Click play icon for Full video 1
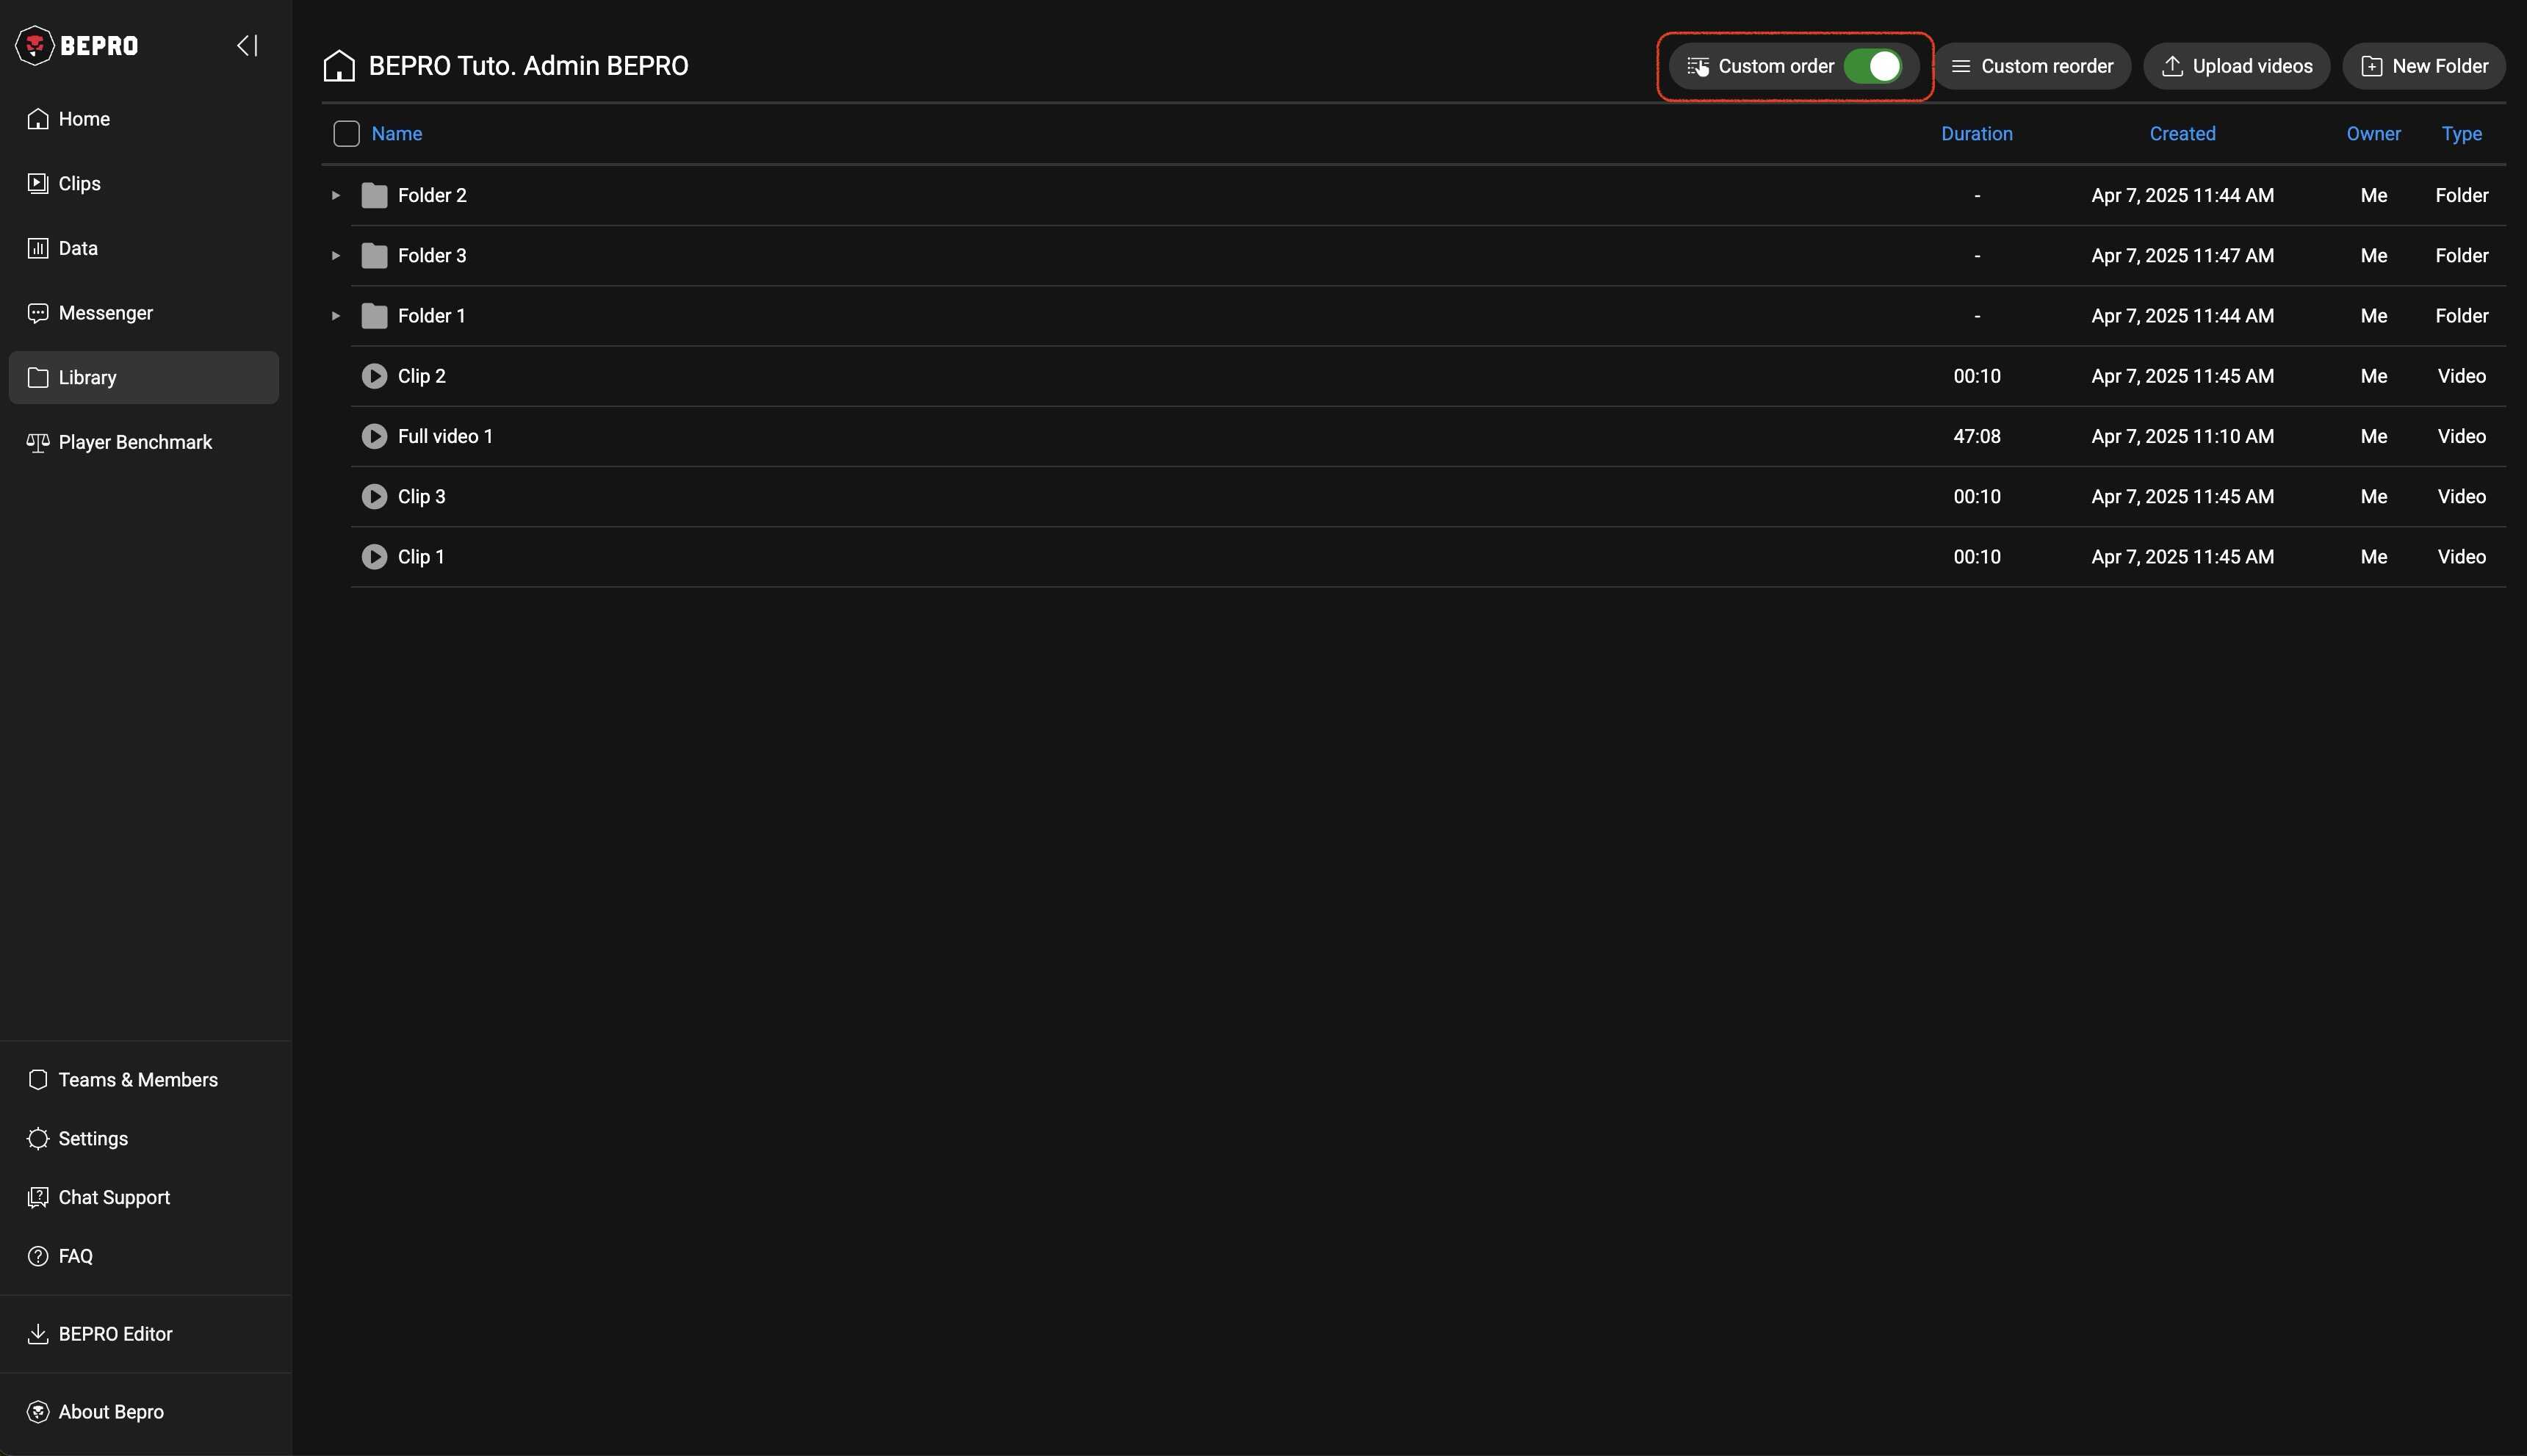 (374, 436)
